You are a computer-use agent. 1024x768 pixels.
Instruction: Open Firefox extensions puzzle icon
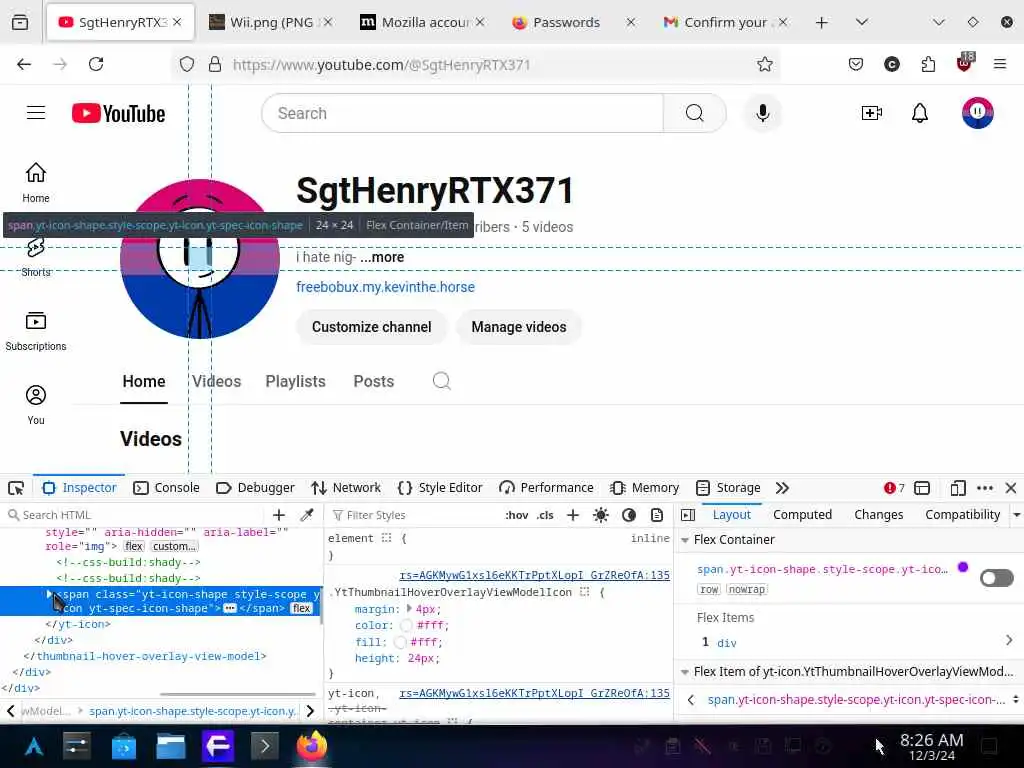point(928,64)
